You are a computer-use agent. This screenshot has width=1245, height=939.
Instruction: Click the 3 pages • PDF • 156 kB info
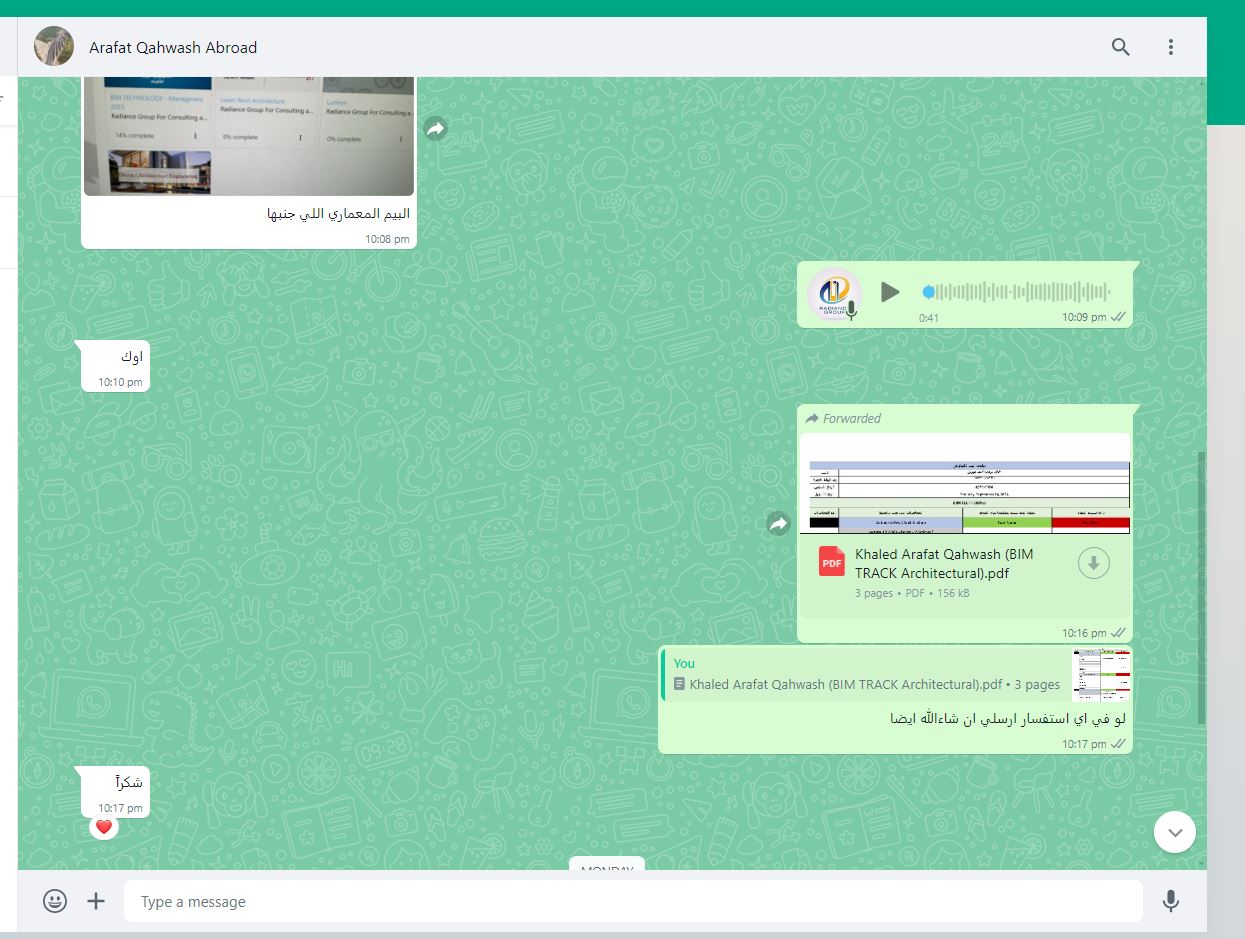point(912,593)
